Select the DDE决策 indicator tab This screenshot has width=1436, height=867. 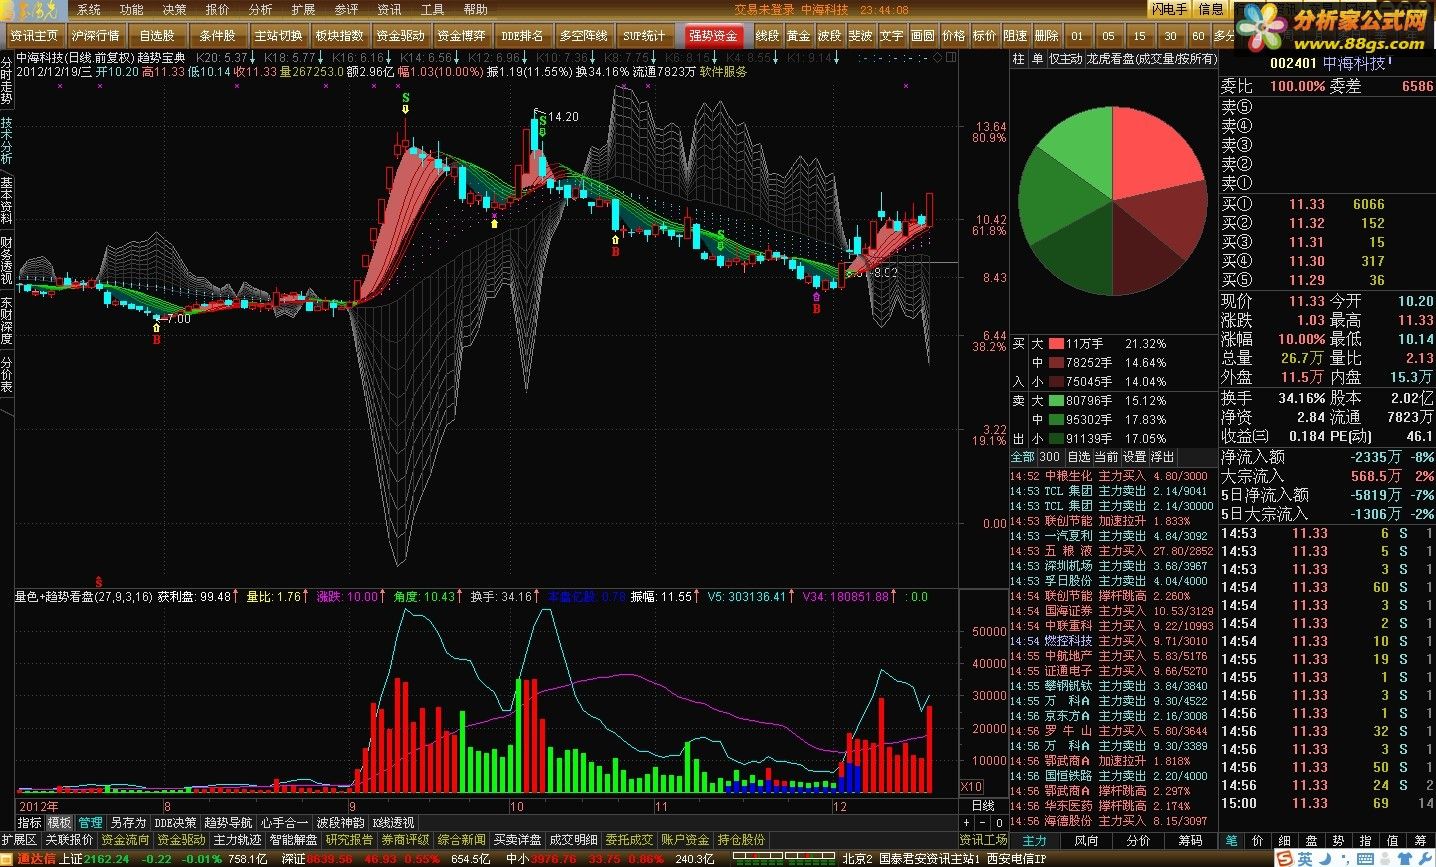point(176,822)
